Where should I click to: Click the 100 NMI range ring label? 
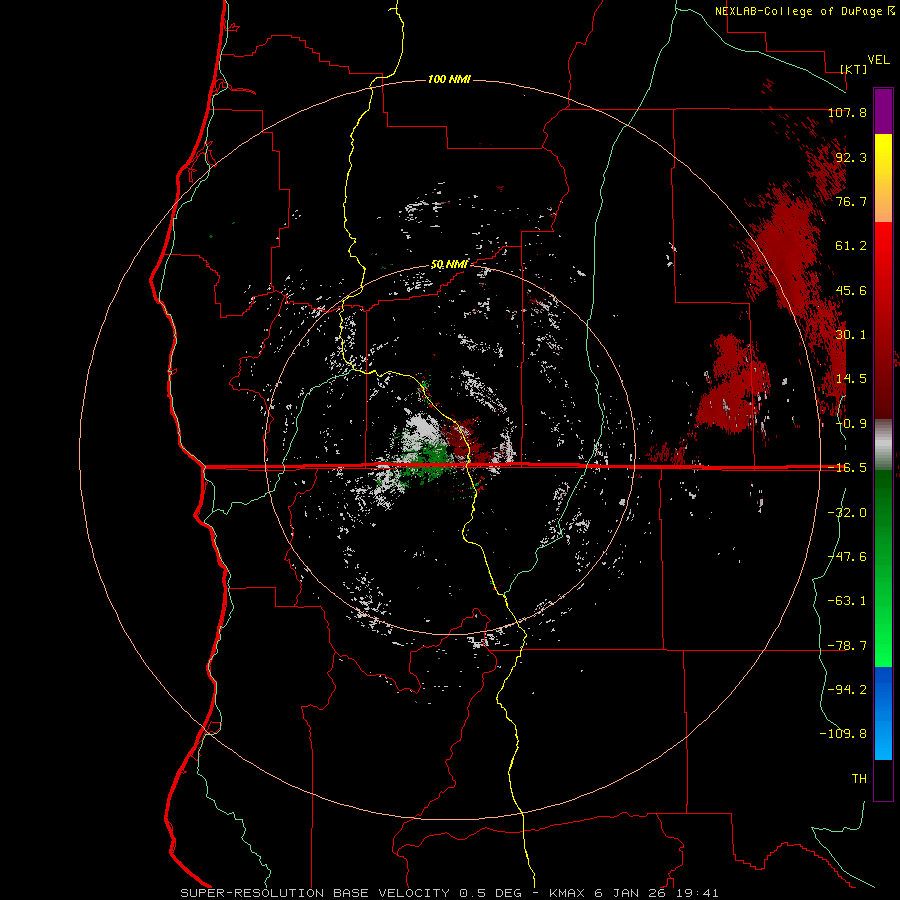pos(449,79)
